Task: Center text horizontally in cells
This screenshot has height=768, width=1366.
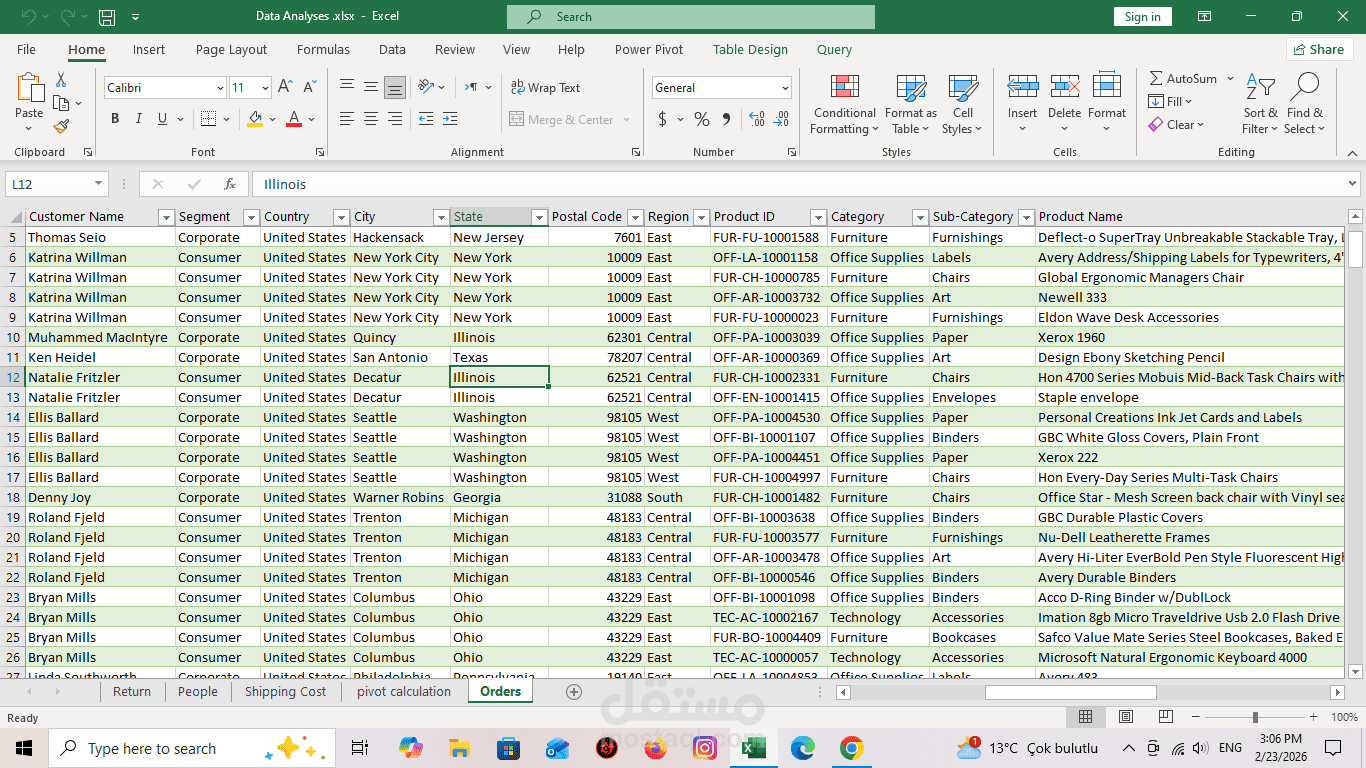Action: (x=371, y=119)
